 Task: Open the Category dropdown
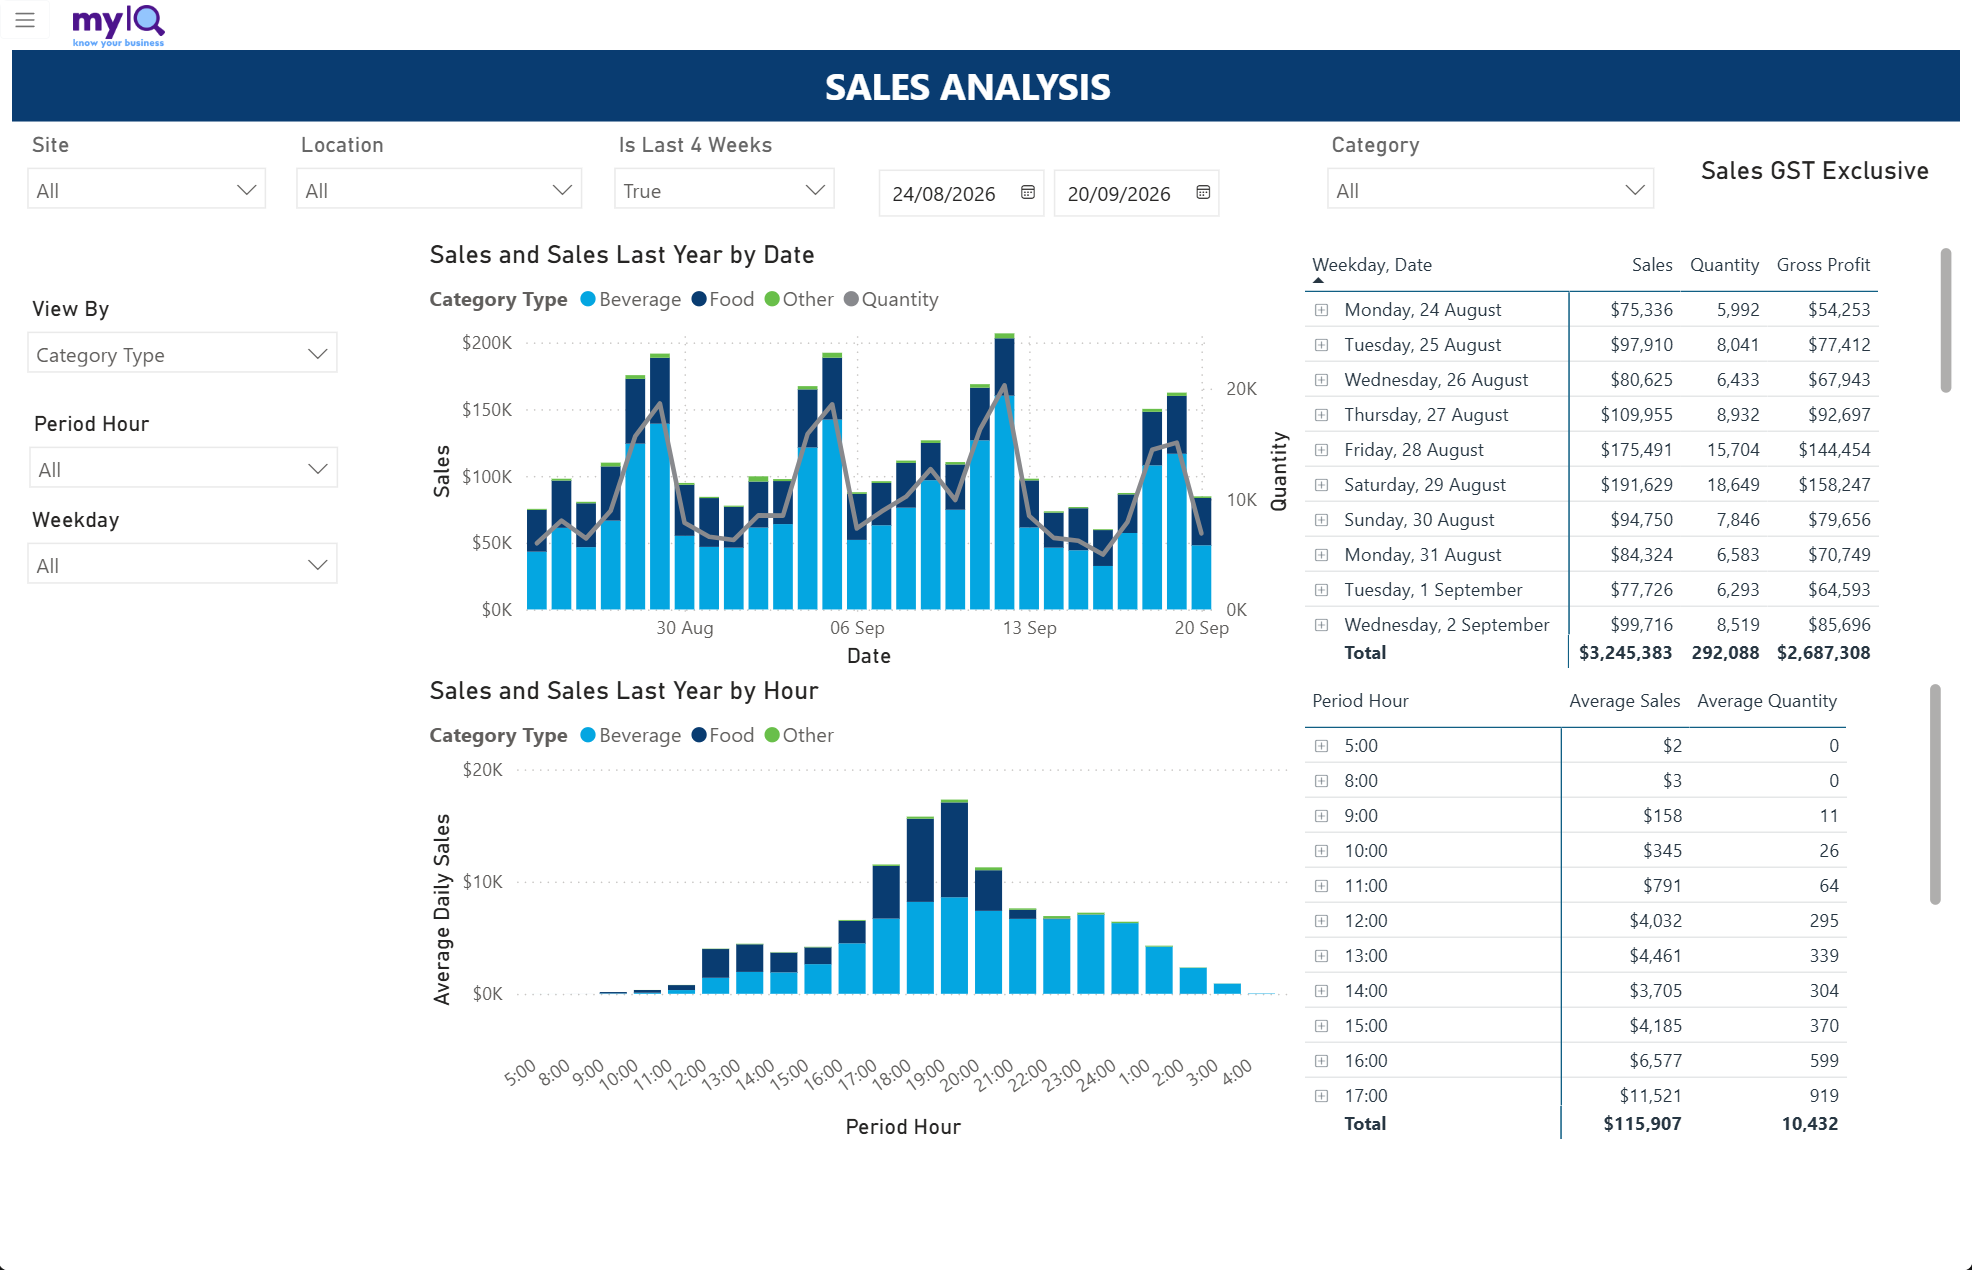click(1490, 190)
